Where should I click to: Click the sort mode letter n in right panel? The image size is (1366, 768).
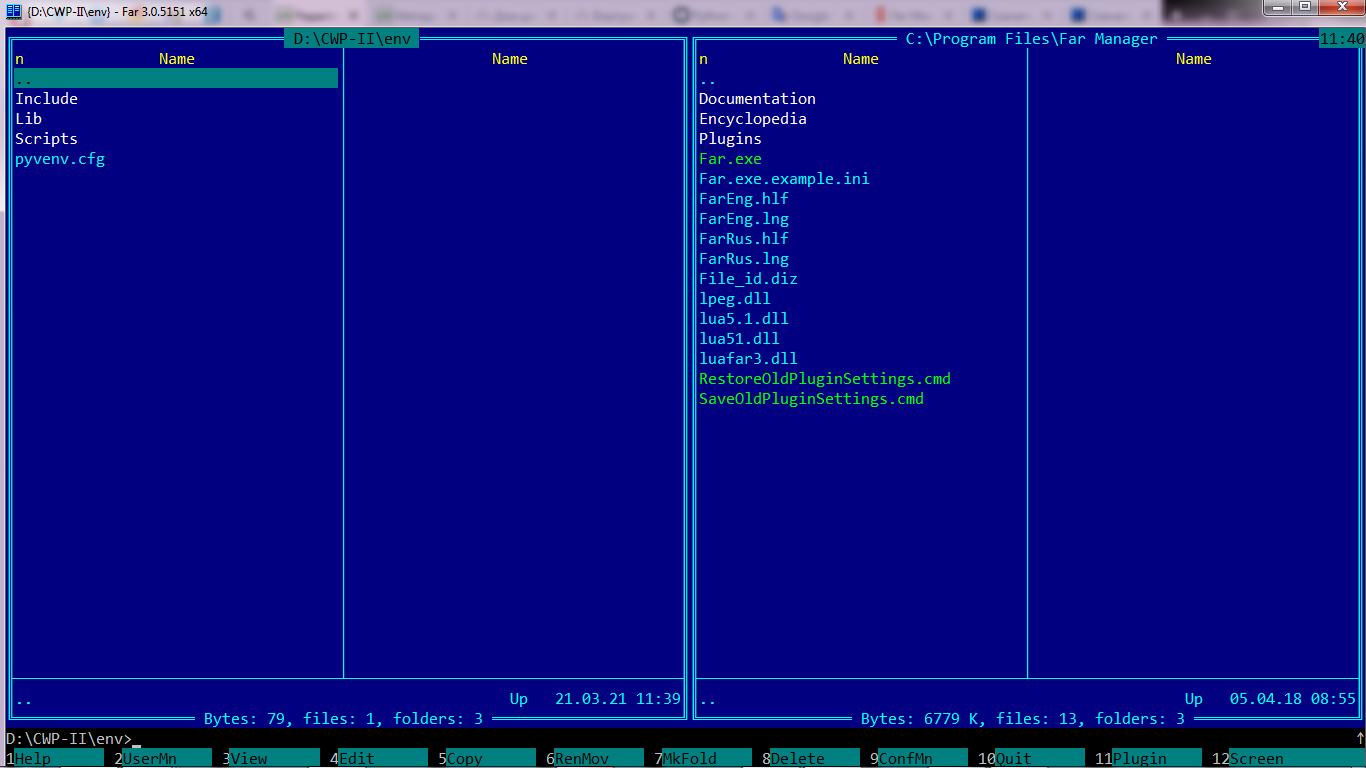click(x=703, y=59)
